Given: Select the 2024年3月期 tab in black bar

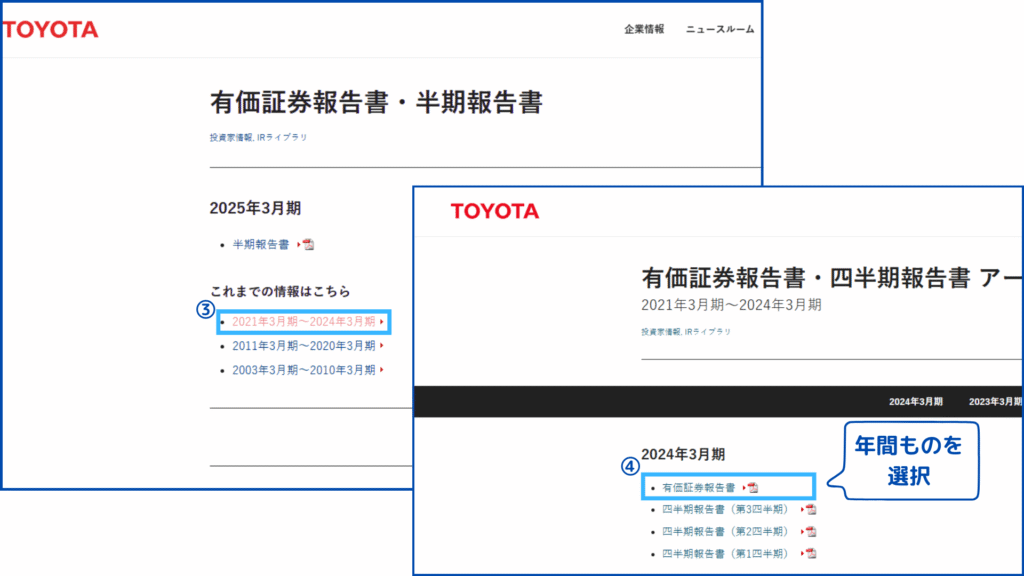Looking at the screenshot, I should (x=916, y=402).
